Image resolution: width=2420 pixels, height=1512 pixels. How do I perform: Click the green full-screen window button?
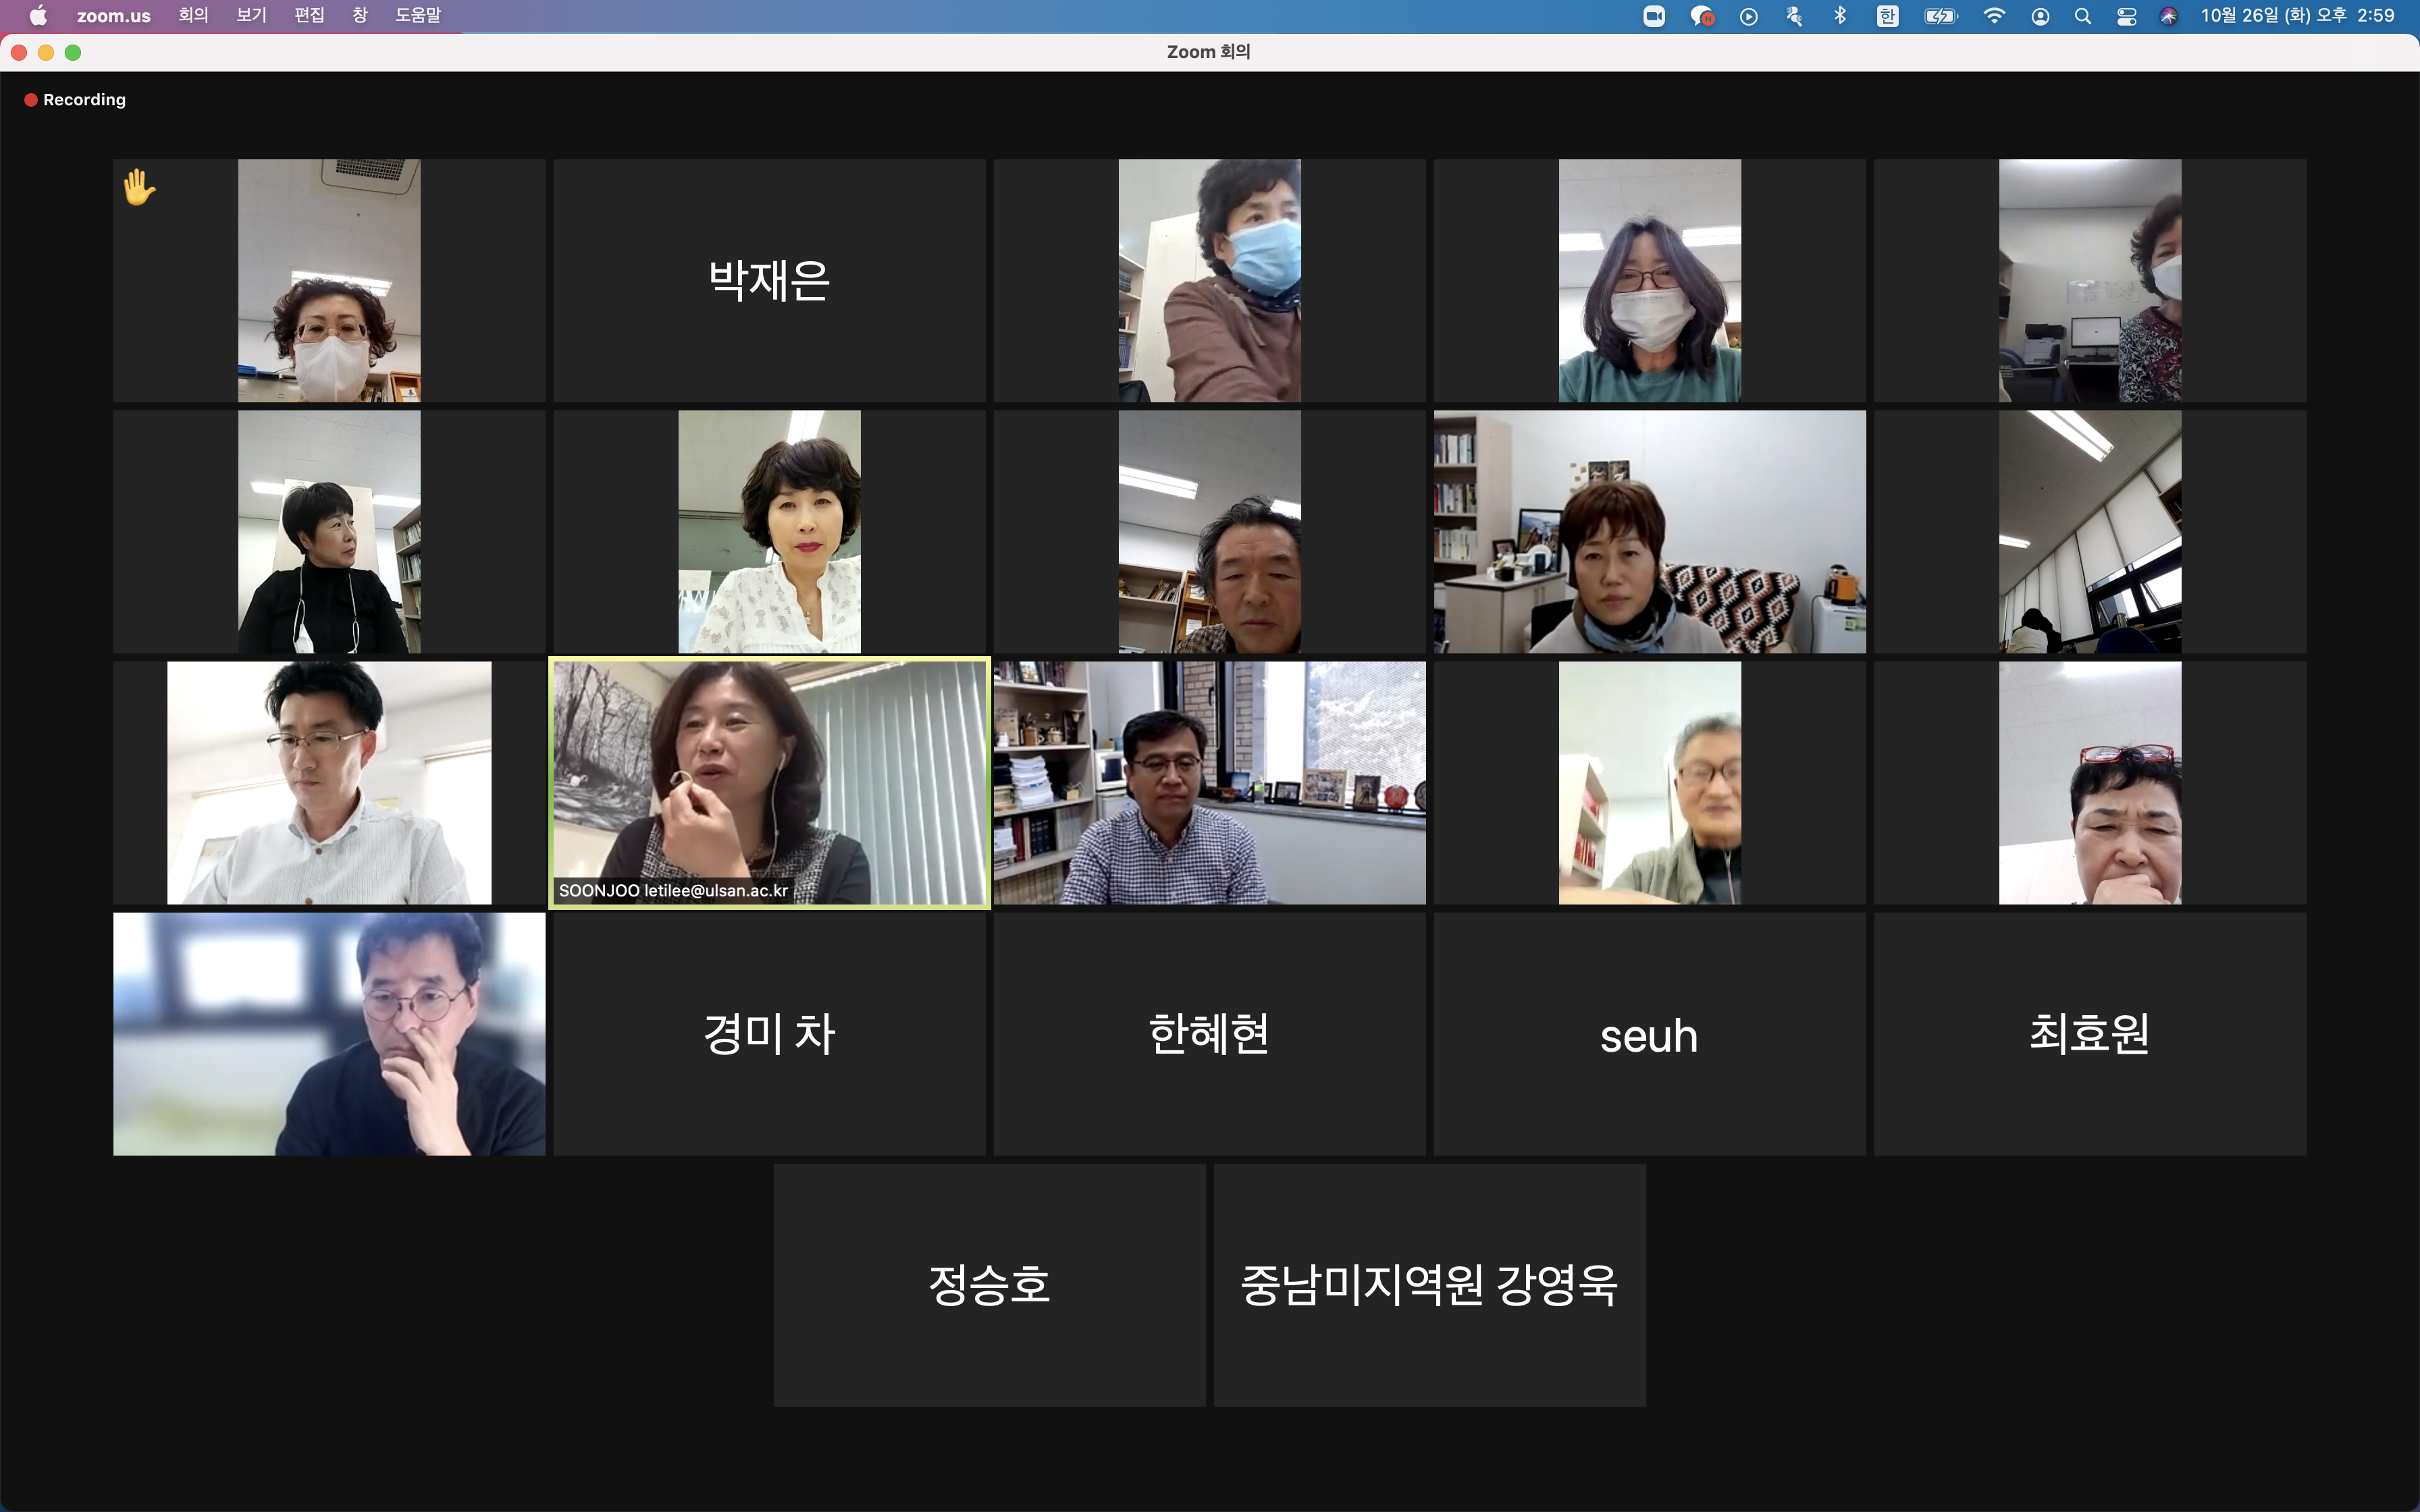tap(73, 52)
